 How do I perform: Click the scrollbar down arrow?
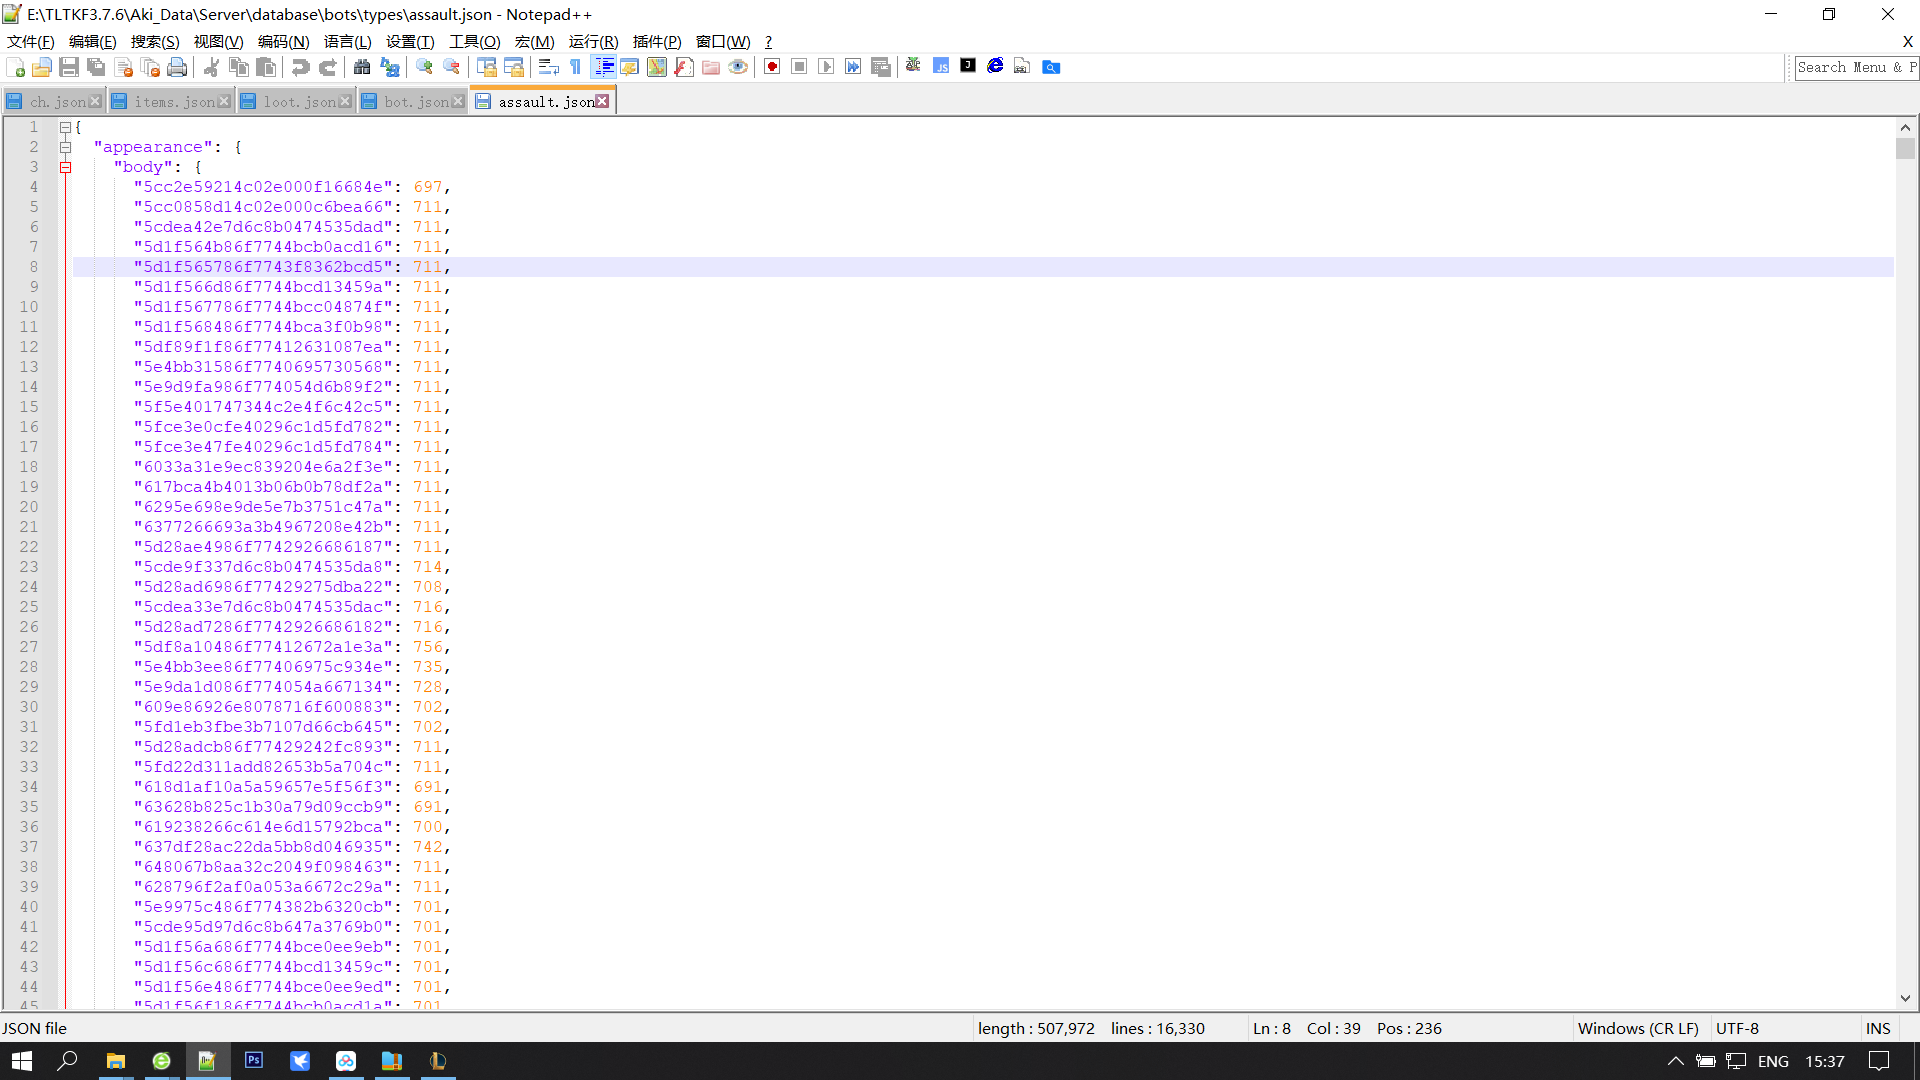pyautogui.click(x=1905, y=998)
